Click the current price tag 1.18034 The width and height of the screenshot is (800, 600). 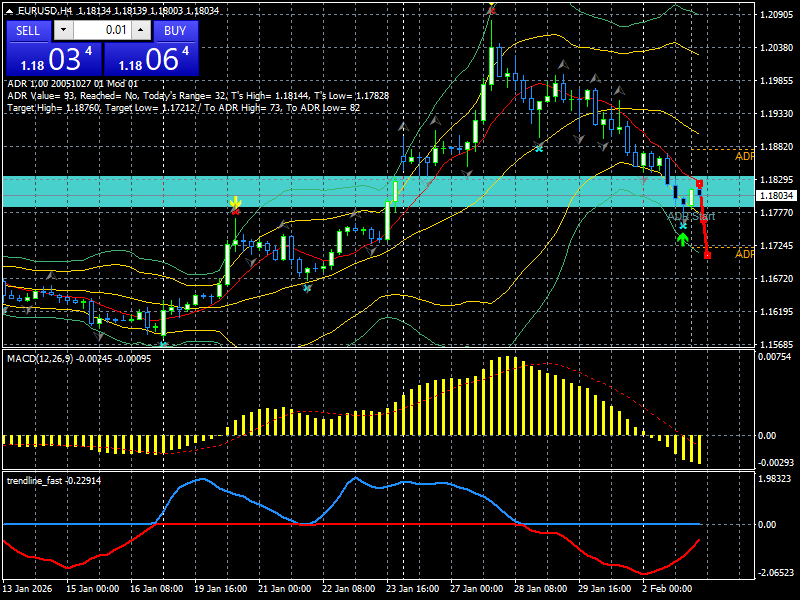(x=777, y=195)
